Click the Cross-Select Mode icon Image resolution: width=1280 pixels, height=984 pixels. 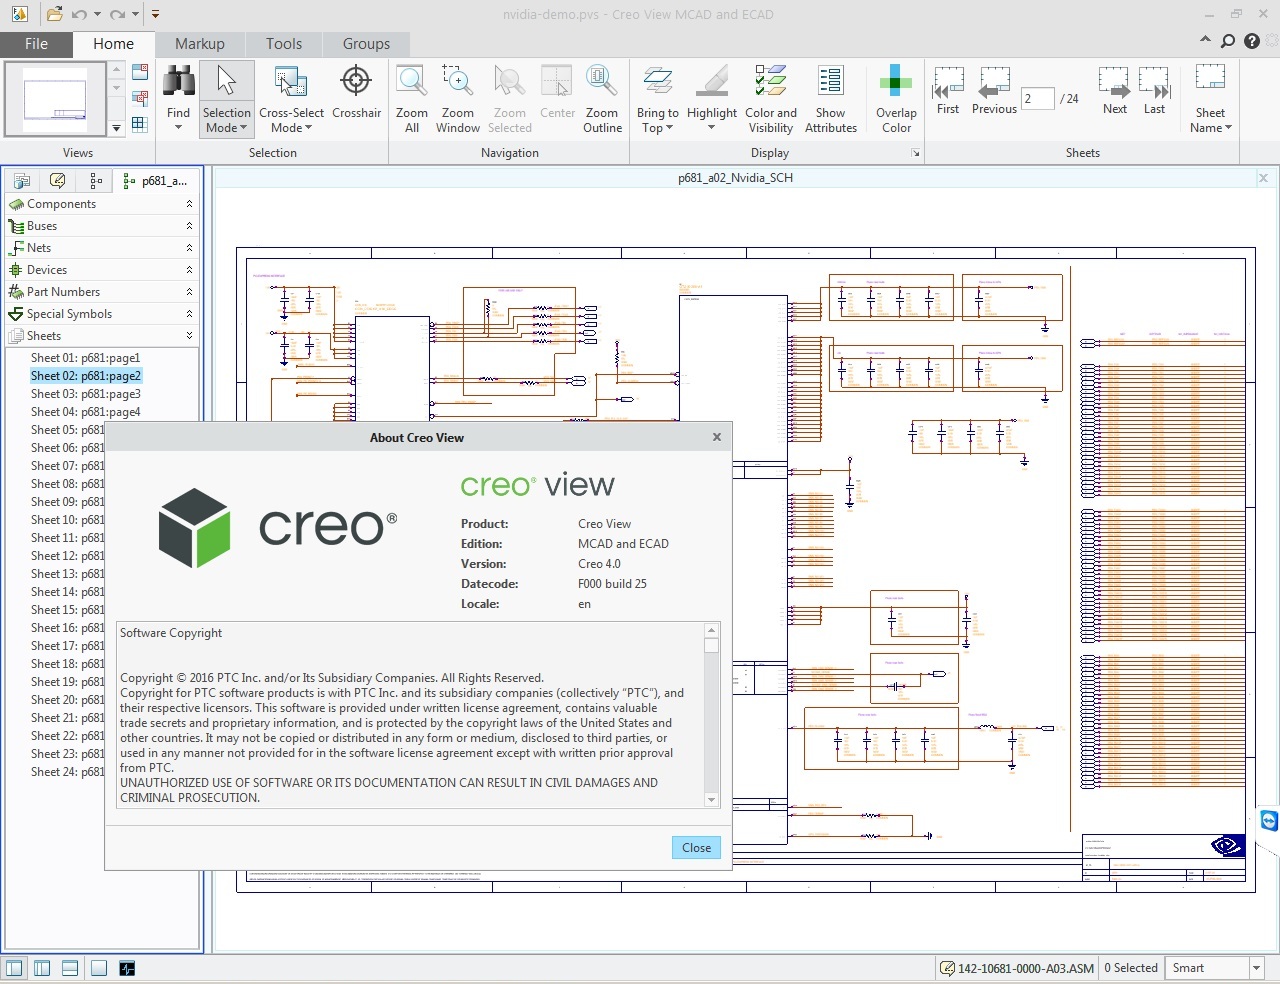coord(291,81)
